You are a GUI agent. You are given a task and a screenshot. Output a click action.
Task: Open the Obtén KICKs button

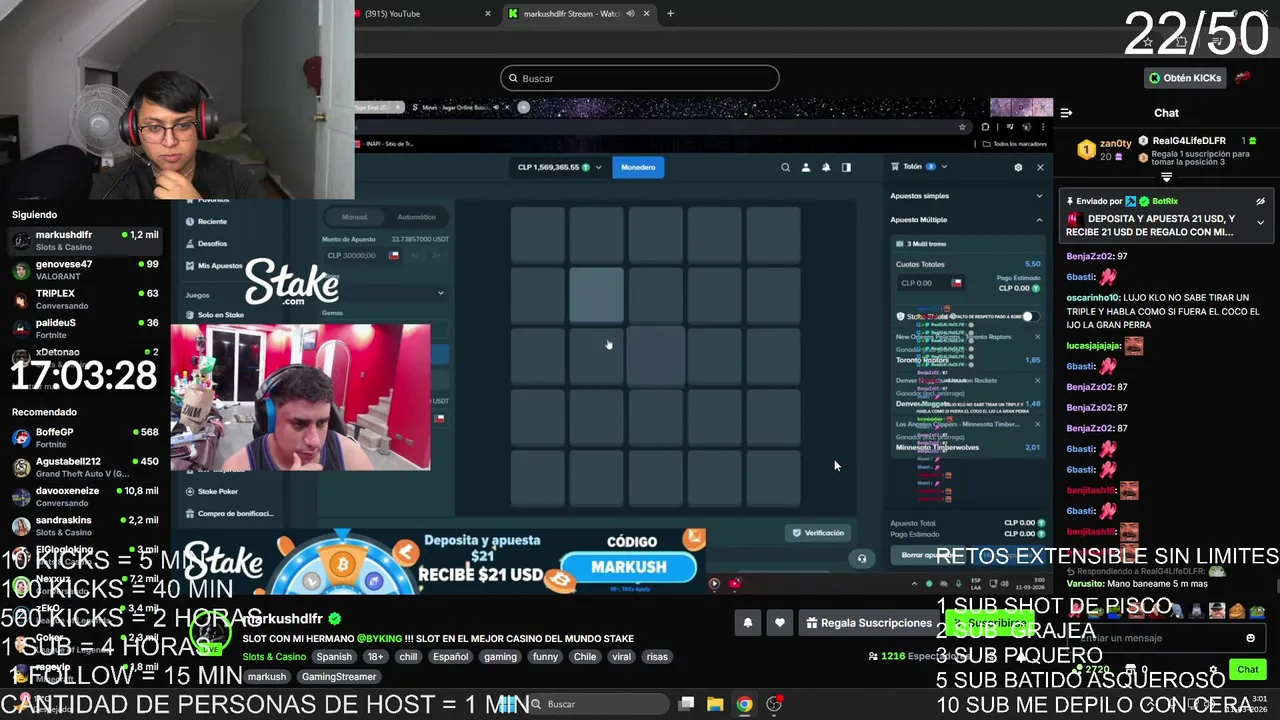[x=1185, y=78]
